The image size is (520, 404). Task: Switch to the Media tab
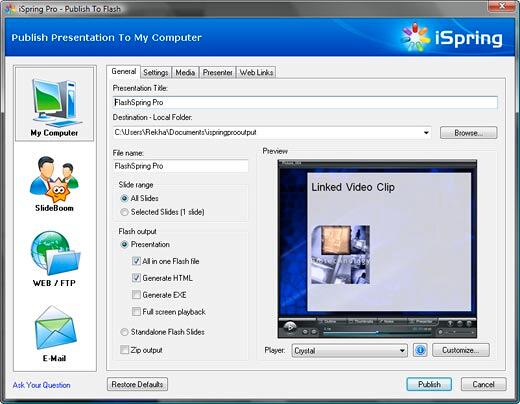pyautogui.click(x=185, y=72)
